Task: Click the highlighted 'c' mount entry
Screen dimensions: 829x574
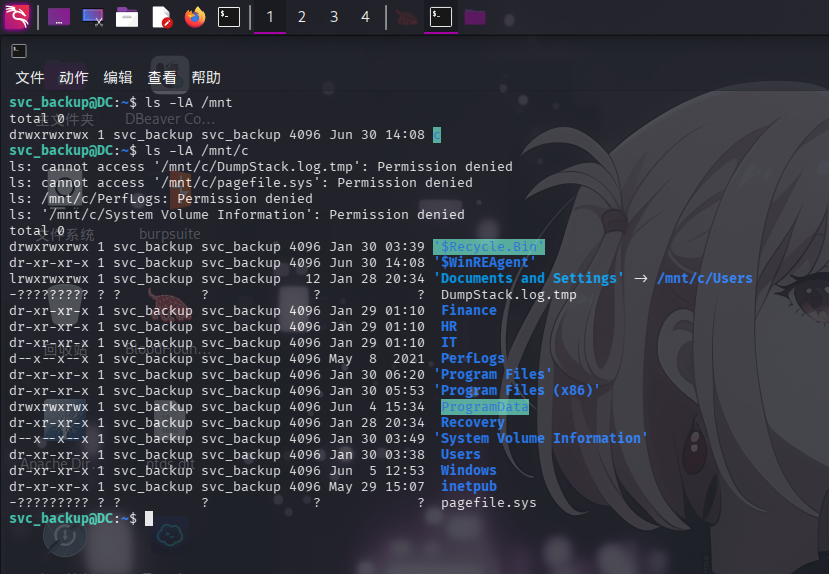Action: coord(437,135)
